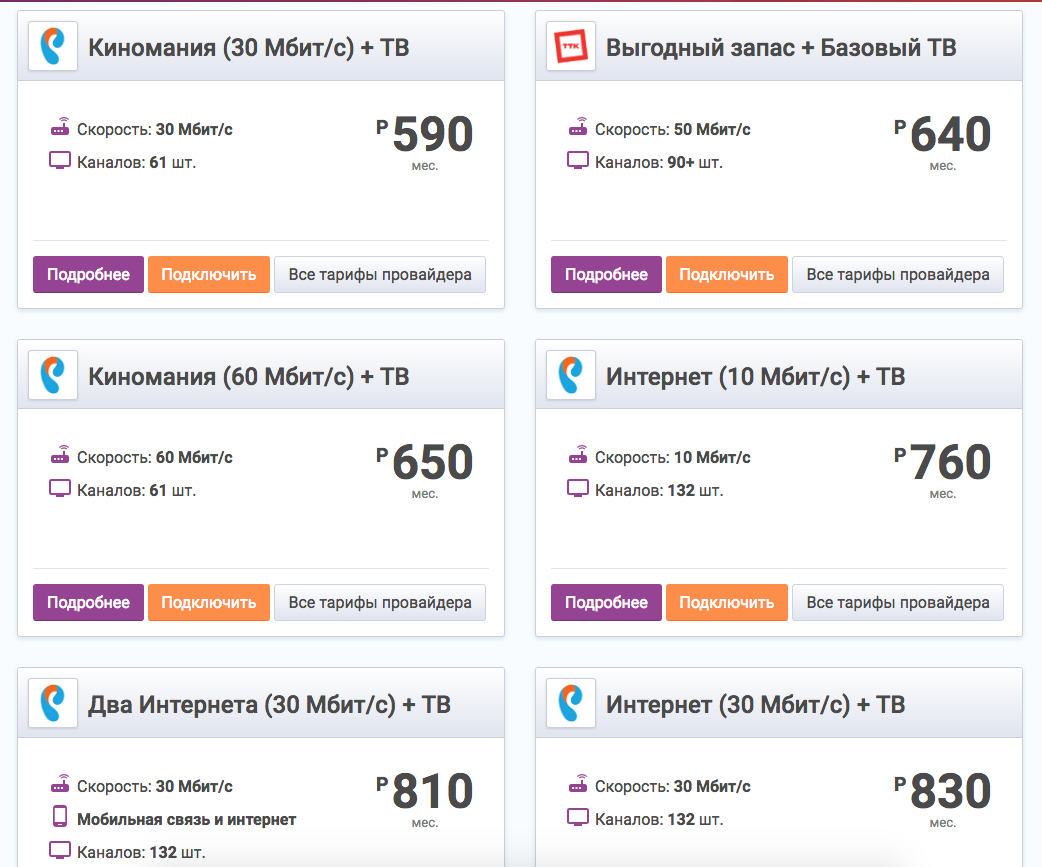1042x867 pixels.
Task: Click the Два Интернета (30 Мбит/с) + ТВ title
Action: click(x=269, y=704)
